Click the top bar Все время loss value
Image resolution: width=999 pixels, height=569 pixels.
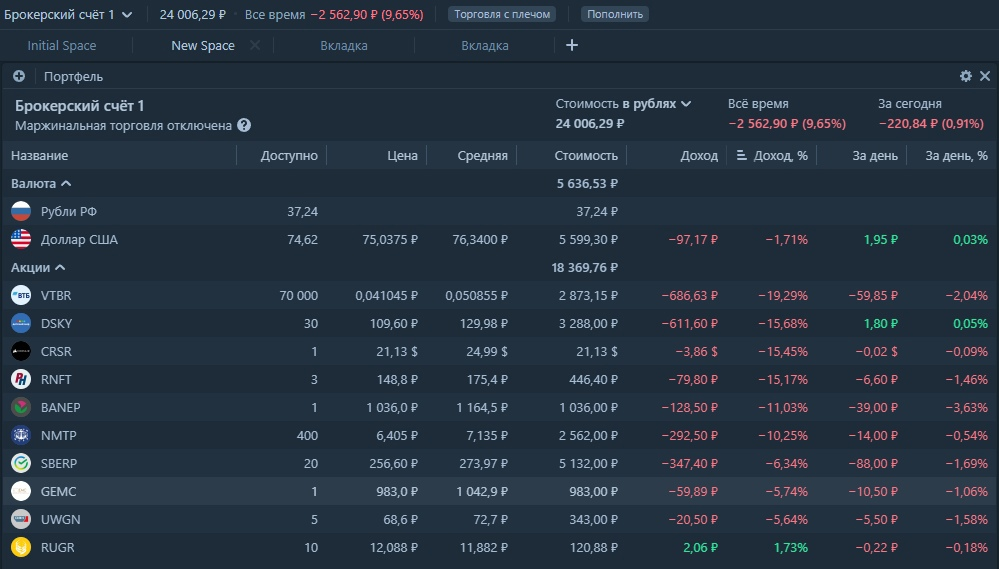[367, 15]
